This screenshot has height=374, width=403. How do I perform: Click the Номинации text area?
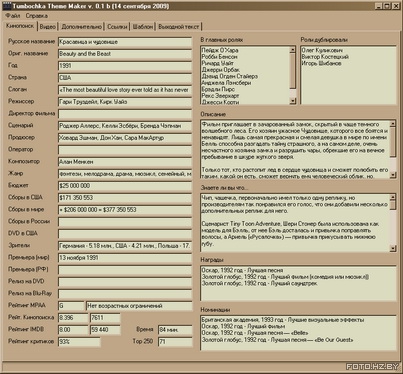pyautogui.click(x=298, y=333)
